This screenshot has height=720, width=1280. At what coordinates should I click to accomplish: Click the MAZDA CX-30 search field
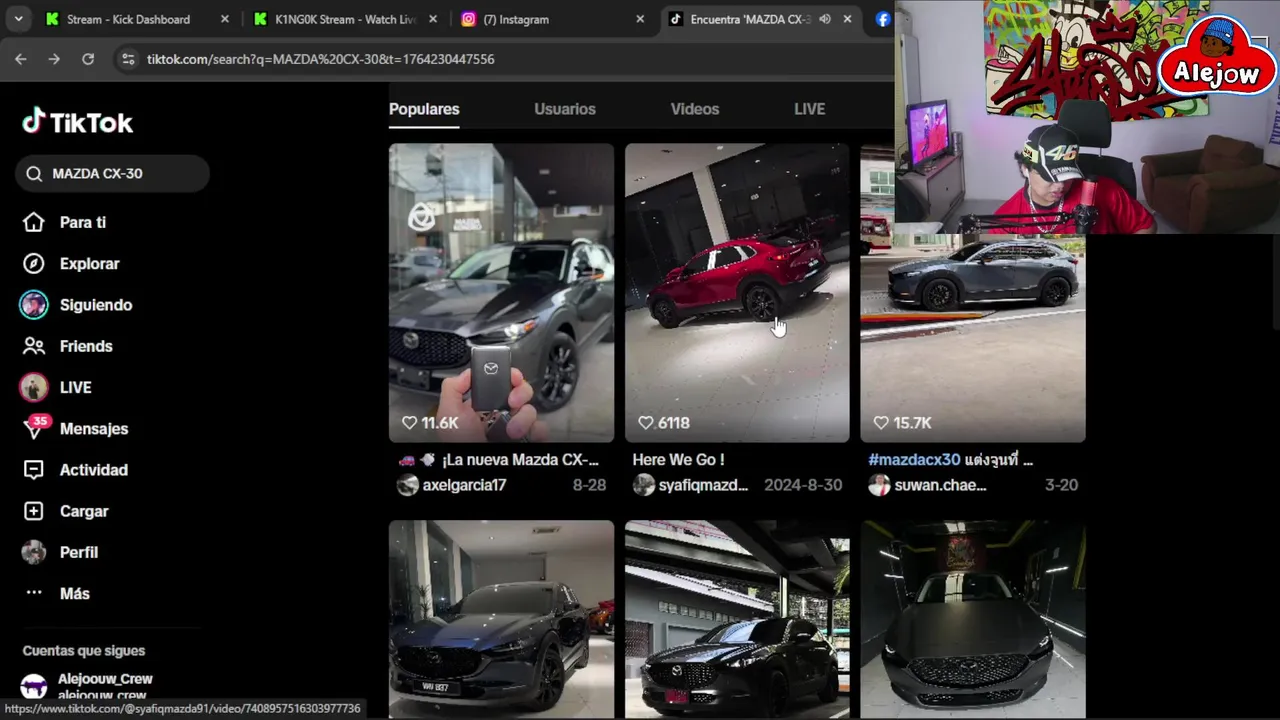click(112, 174)
